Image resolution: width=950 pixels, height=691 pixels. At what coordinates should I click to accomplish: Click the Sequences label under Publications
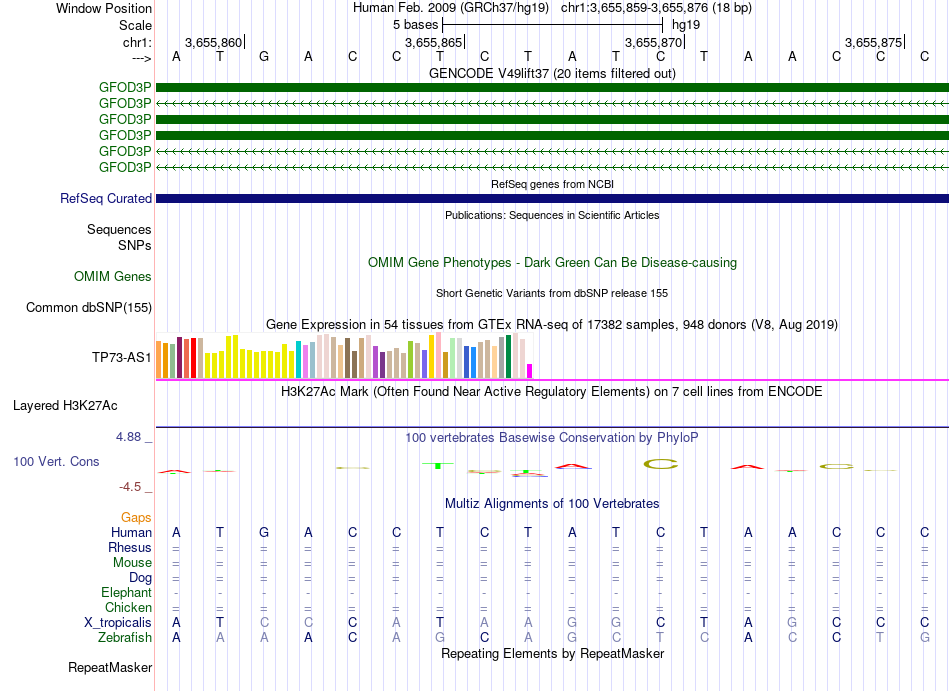119,230
